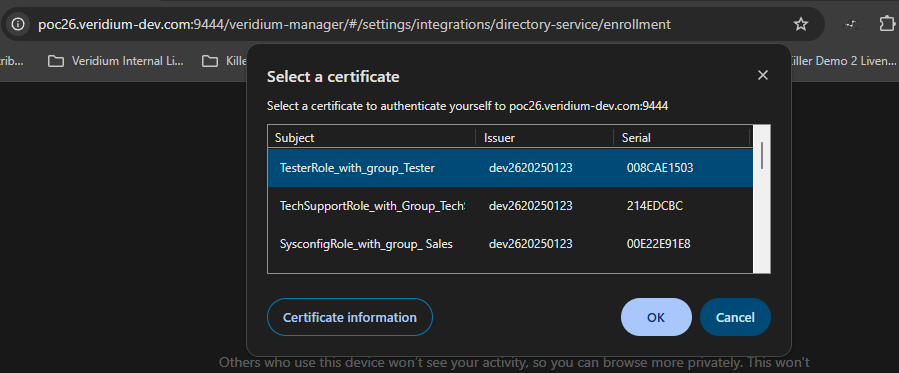Screen dimensions: 899x373
Task: Click the Serial column header
Action: pyautogui.click(x=681, y=138)
